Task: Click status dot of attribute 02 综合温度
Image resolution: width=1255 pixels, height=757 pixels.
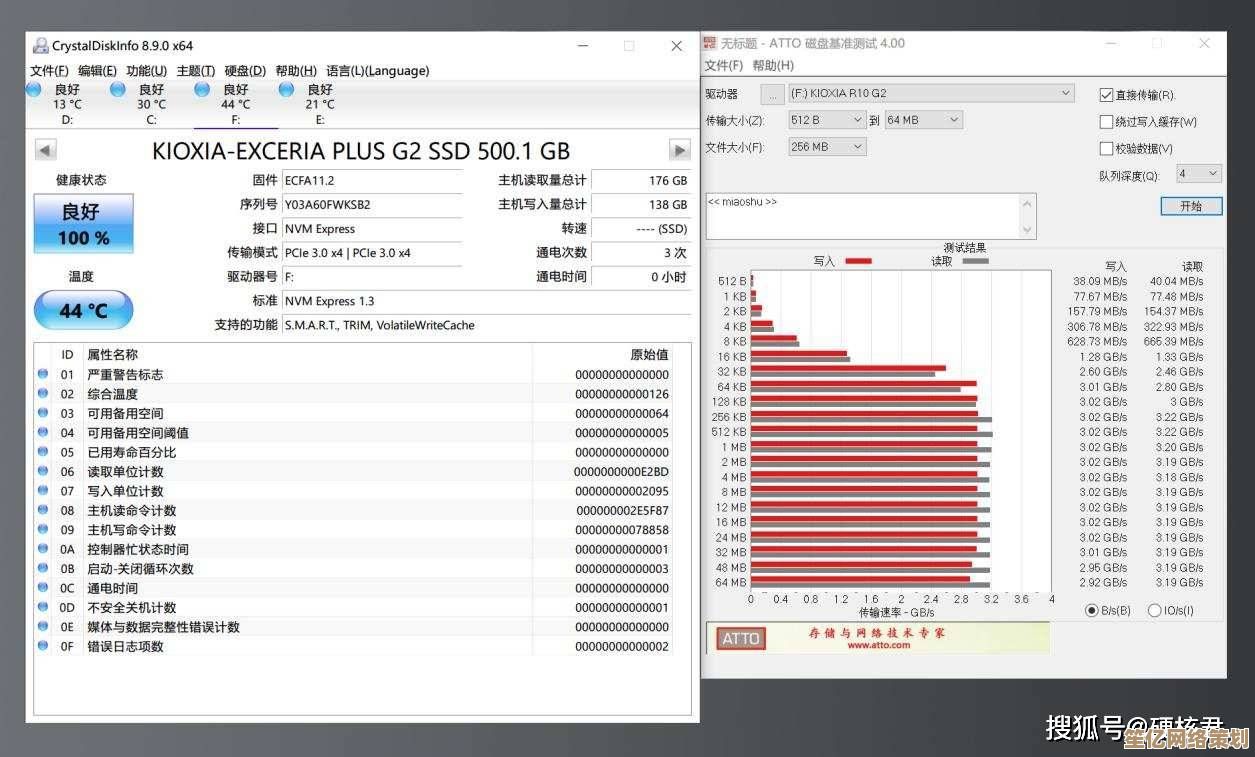Action: tap(43, 393)
